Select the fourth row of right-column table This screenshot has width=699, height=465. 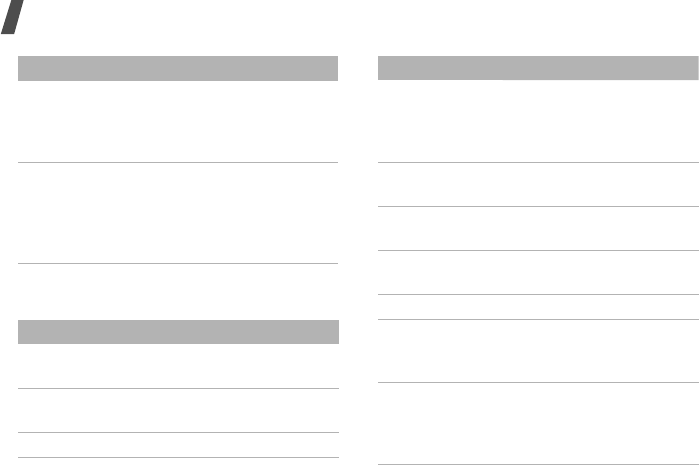point(538,272)
